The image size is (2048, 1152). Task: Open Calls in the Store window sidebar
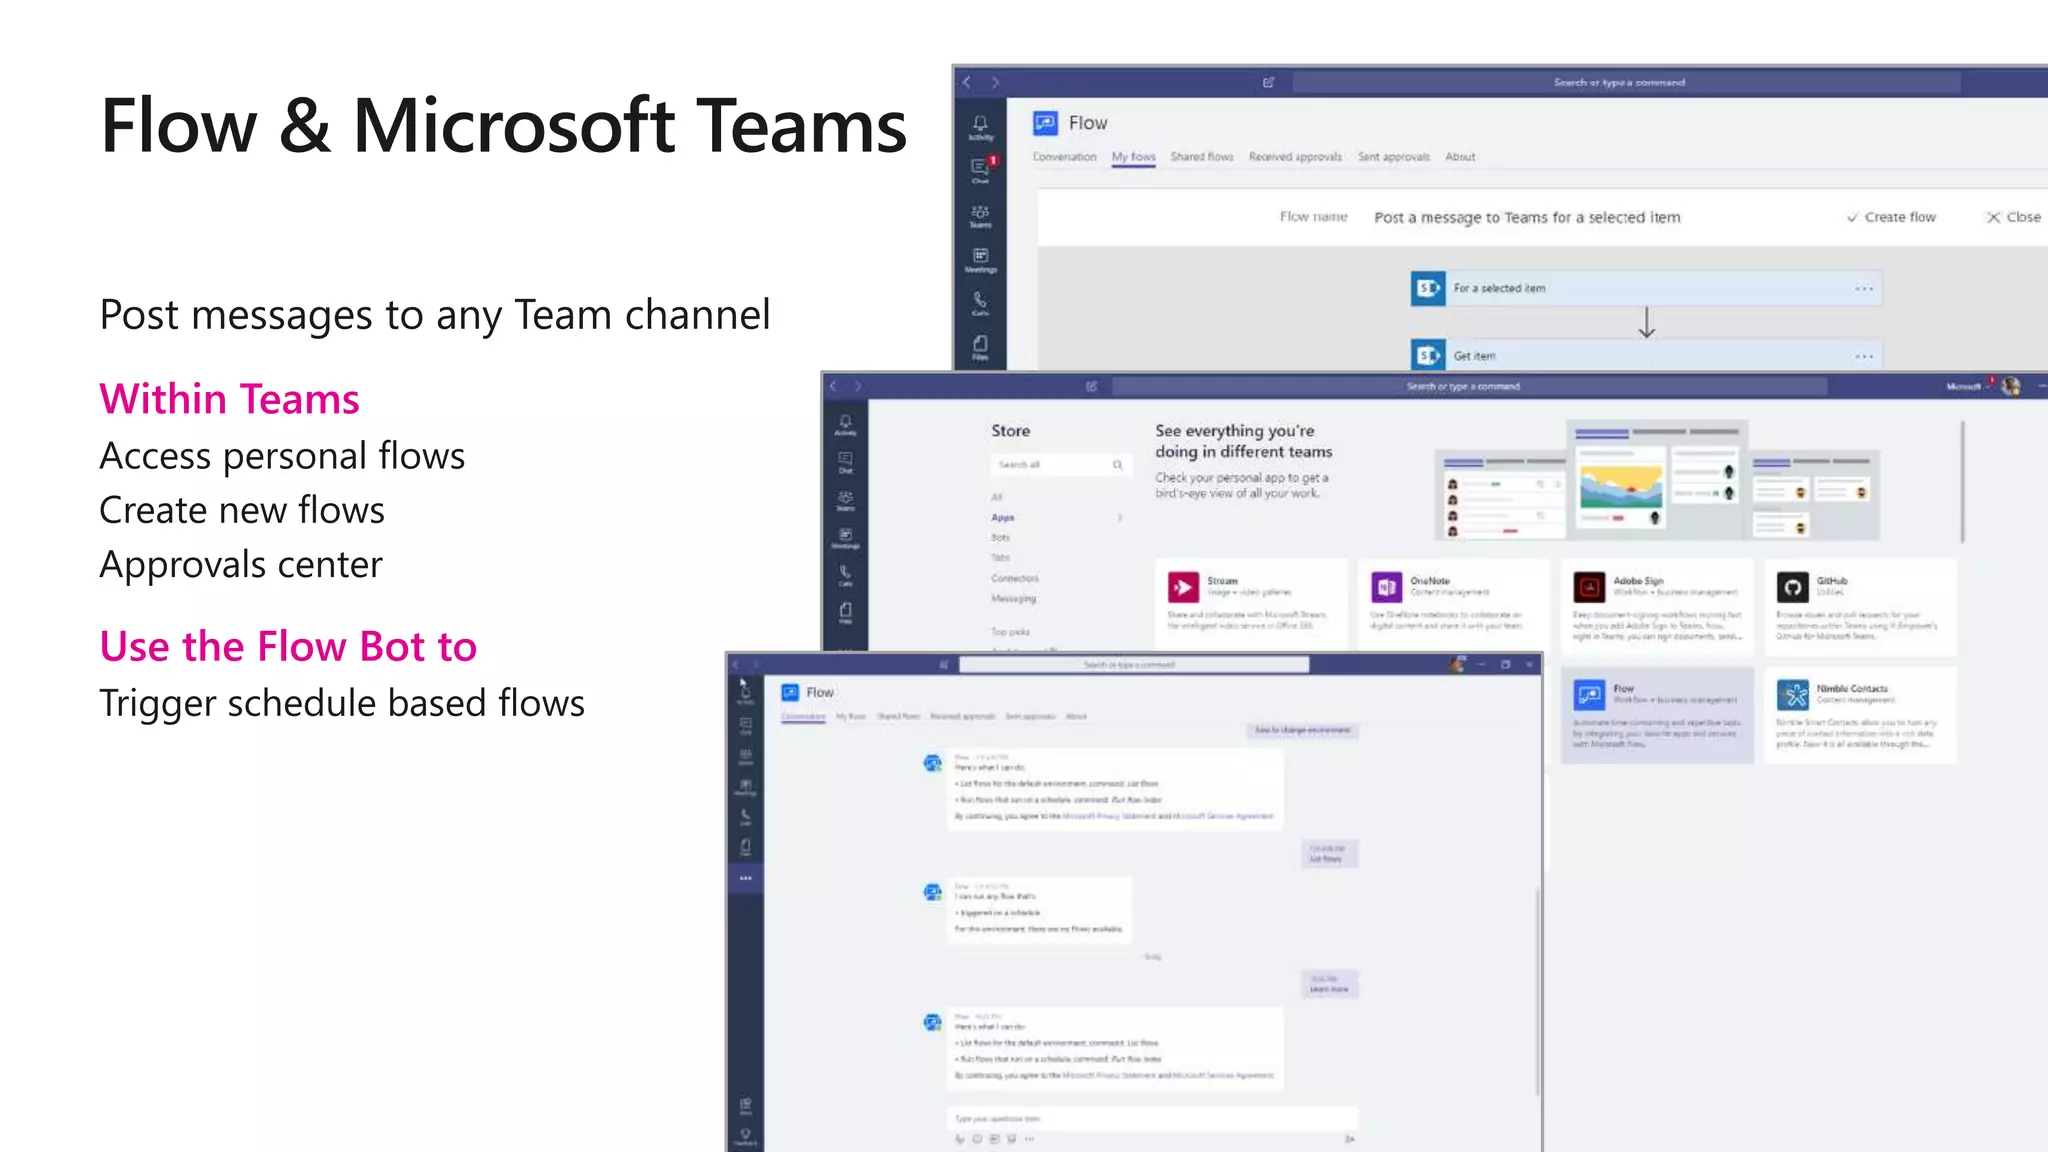point(845,575)
